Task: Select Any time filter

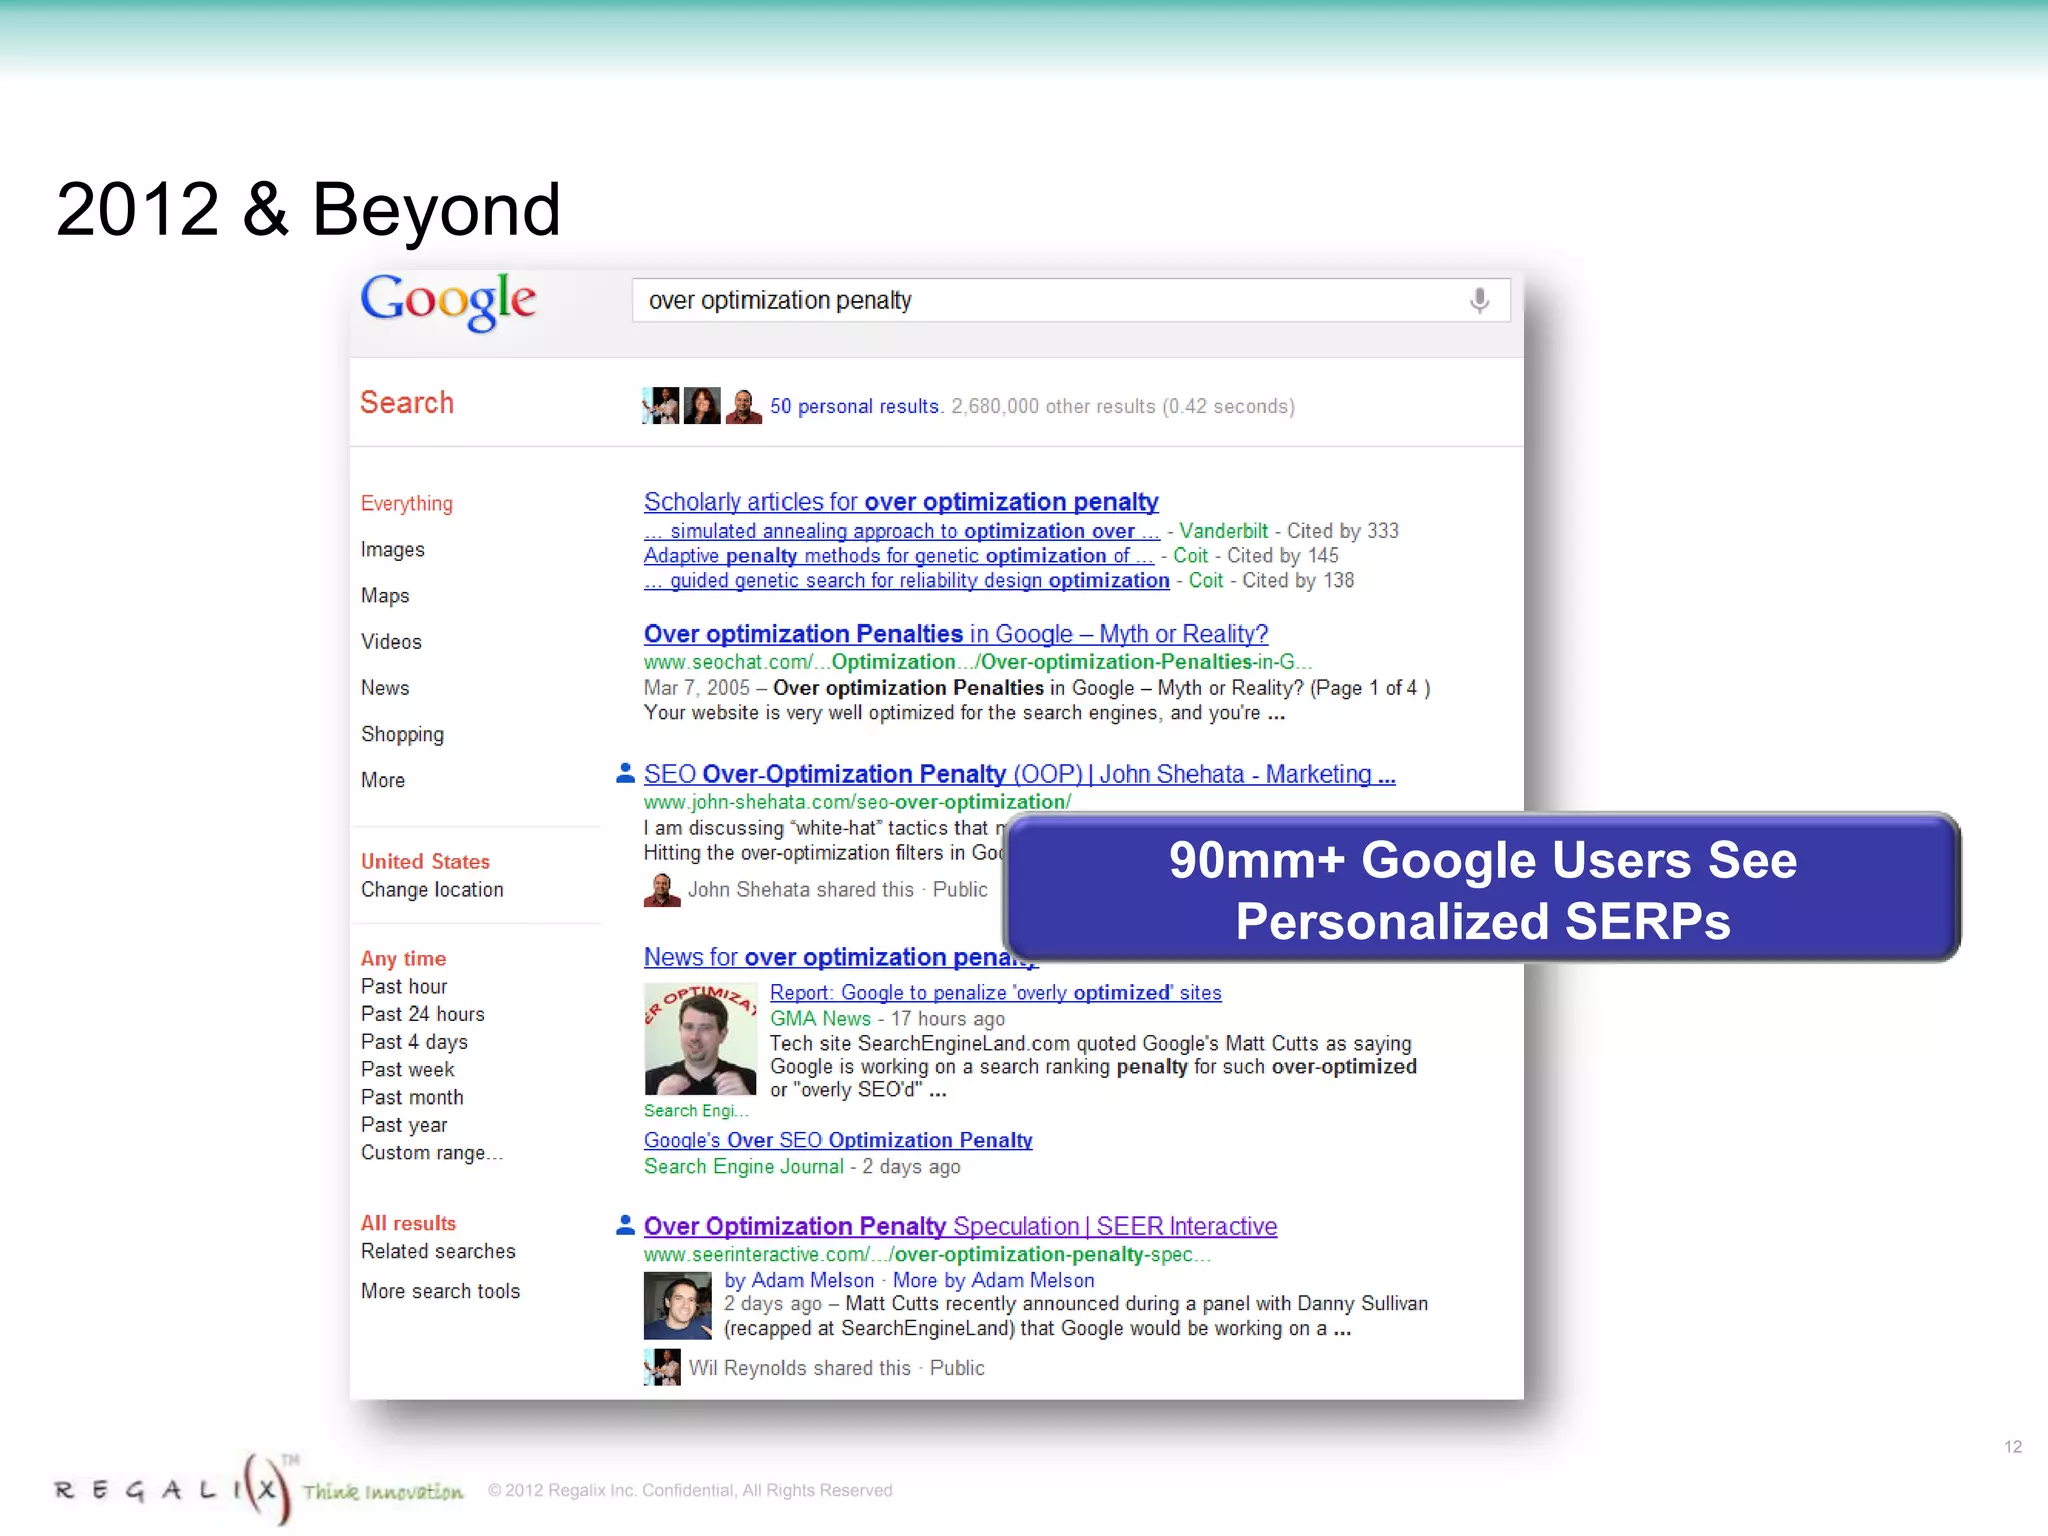Action: [403, 958]
